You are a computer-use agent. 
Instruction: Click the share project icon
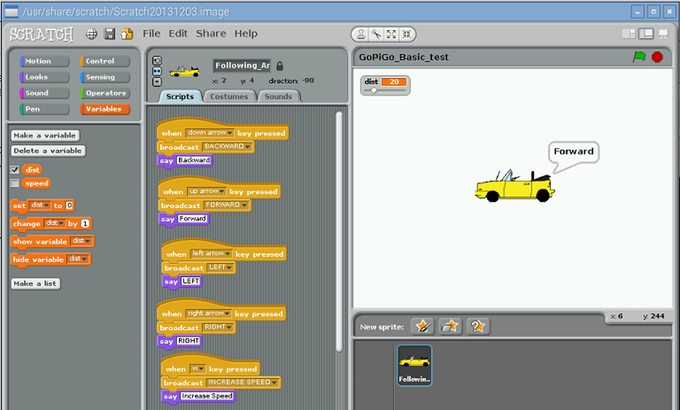[x=127, y=34]
